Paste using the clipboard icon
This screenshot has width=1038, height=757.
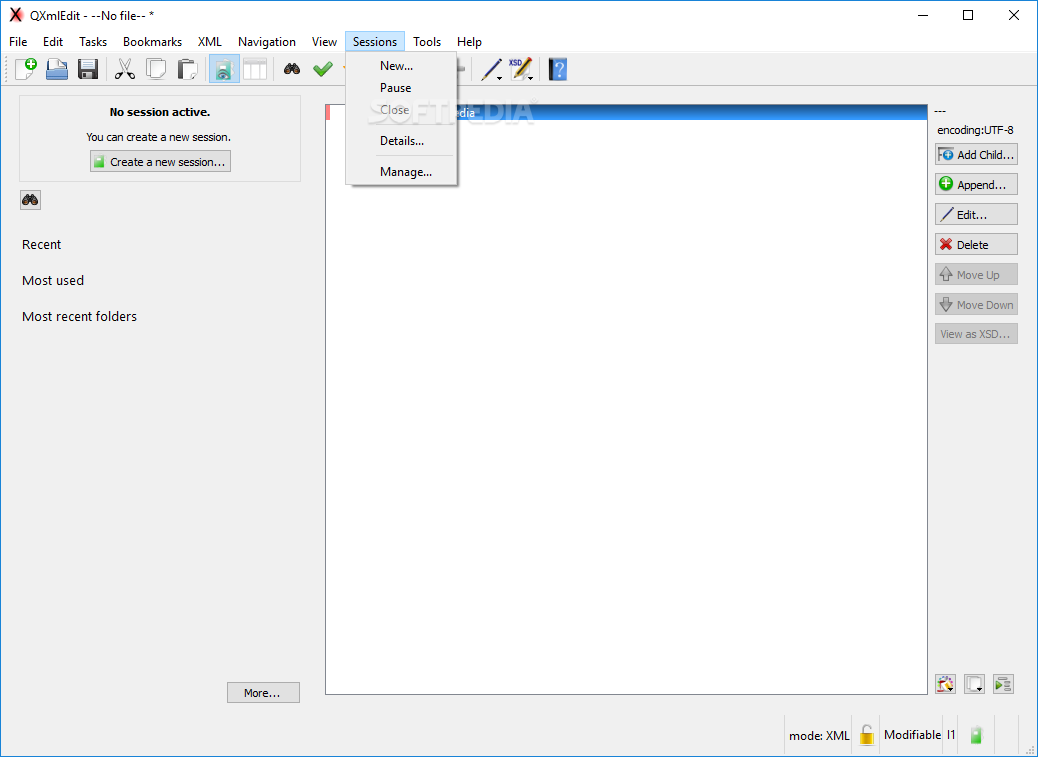(187, 69)
